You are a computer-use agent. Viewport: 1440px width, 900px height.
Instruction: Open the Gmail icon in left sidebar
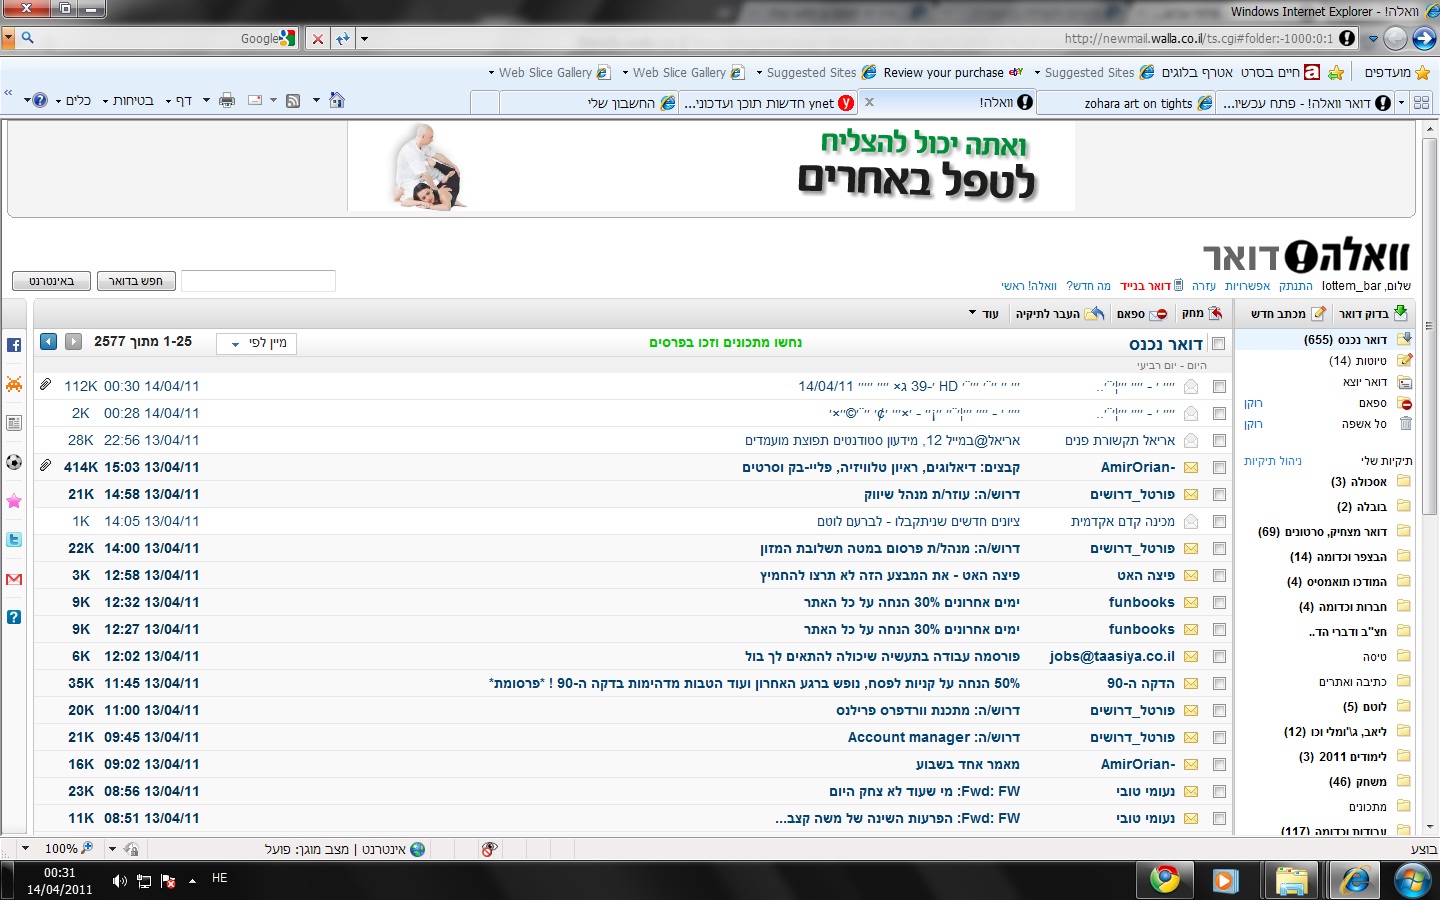click(14, 579)
